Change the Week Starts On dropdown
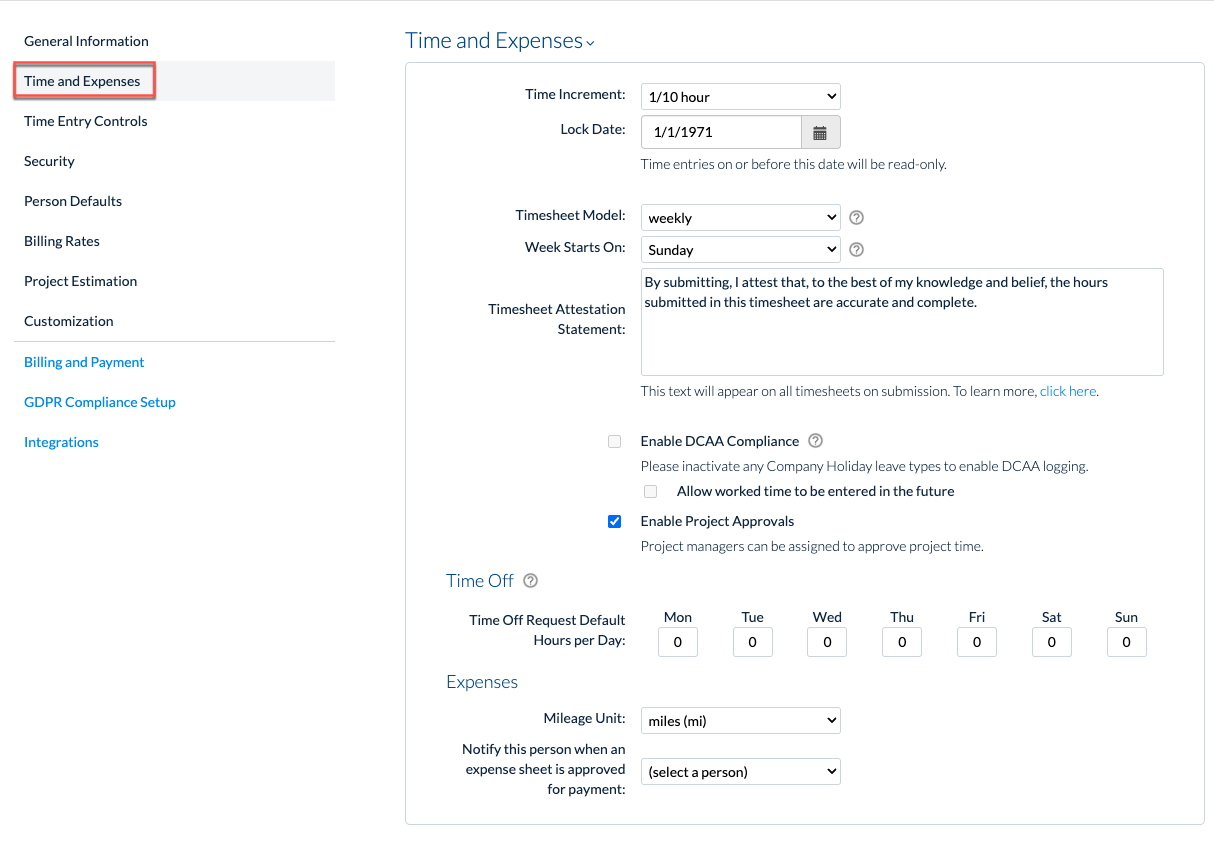The image size is (1214, 841). (x=741, y=249)
